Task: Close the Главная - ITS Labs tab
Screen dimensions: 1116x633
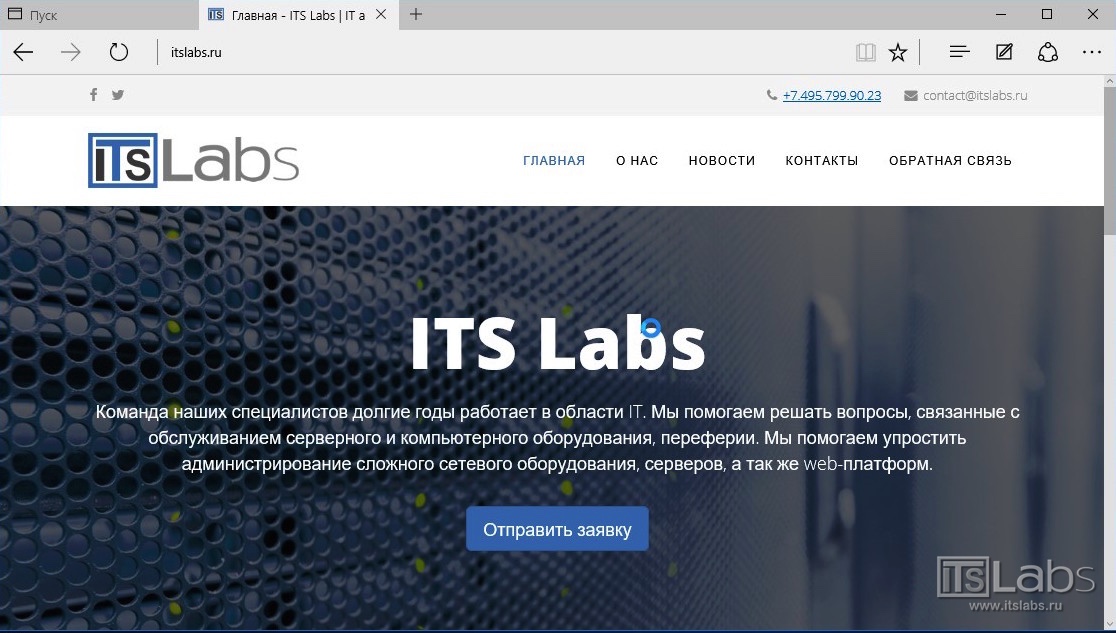Action: pos(381,14)
